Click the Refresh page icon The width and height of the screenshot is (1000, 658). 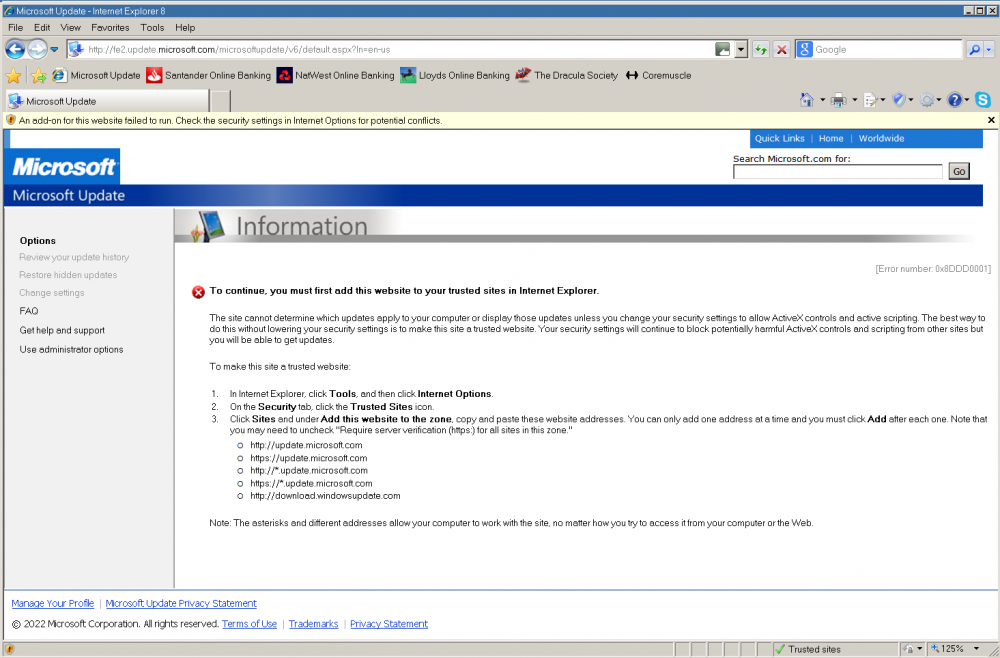[761, 49]
